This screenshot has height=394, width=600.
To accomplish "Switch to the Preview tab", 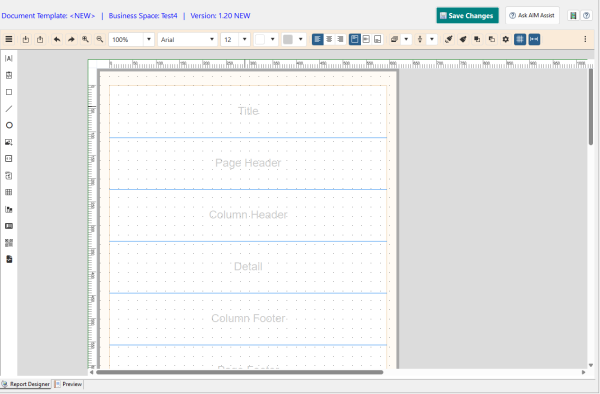I will coord(68,384).
